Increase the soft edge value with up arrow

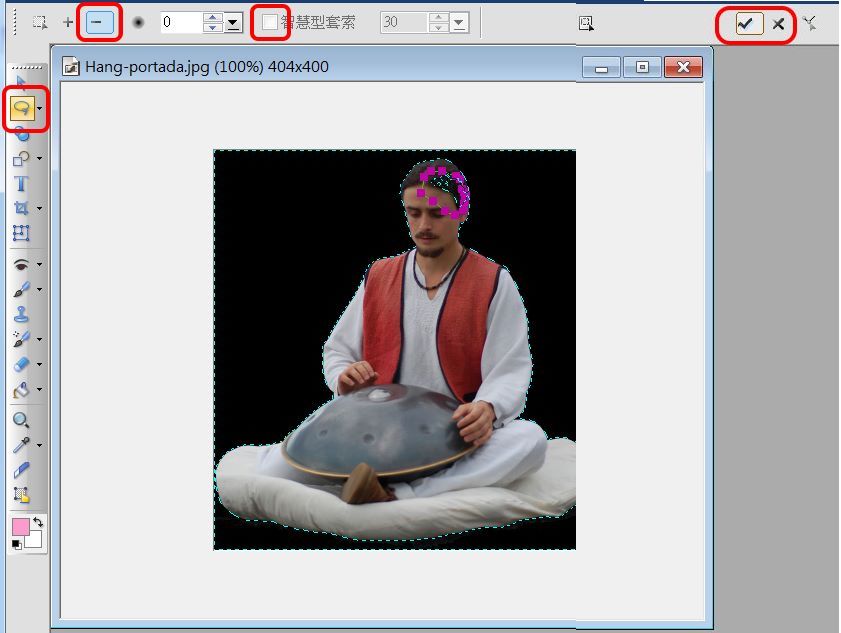(213, 18)
